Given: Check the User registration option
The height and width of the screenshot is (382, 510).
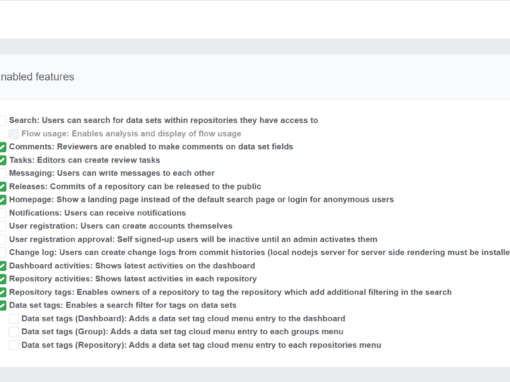Looking at the screenshot, I should click(x=2, y=226).
